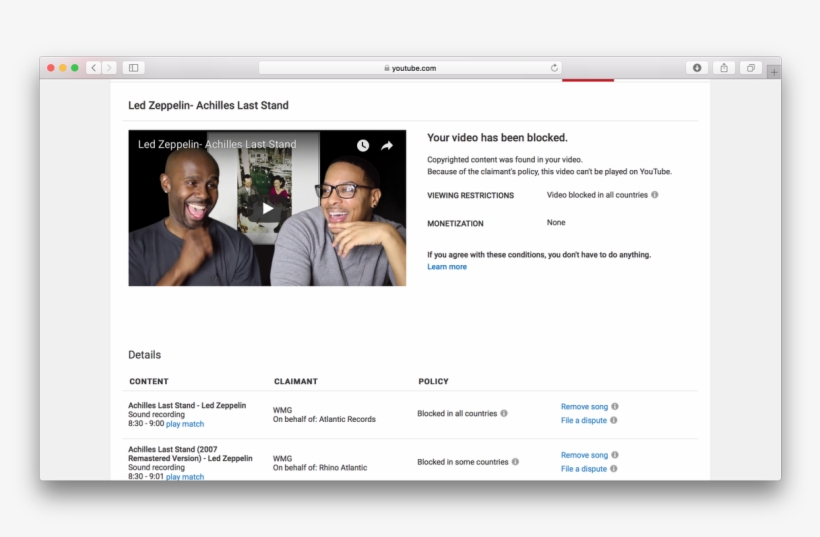Click info icon next to Atlantic Records File a dispute
Viewport: 820px width, 537px height.
tap(614, 420)
